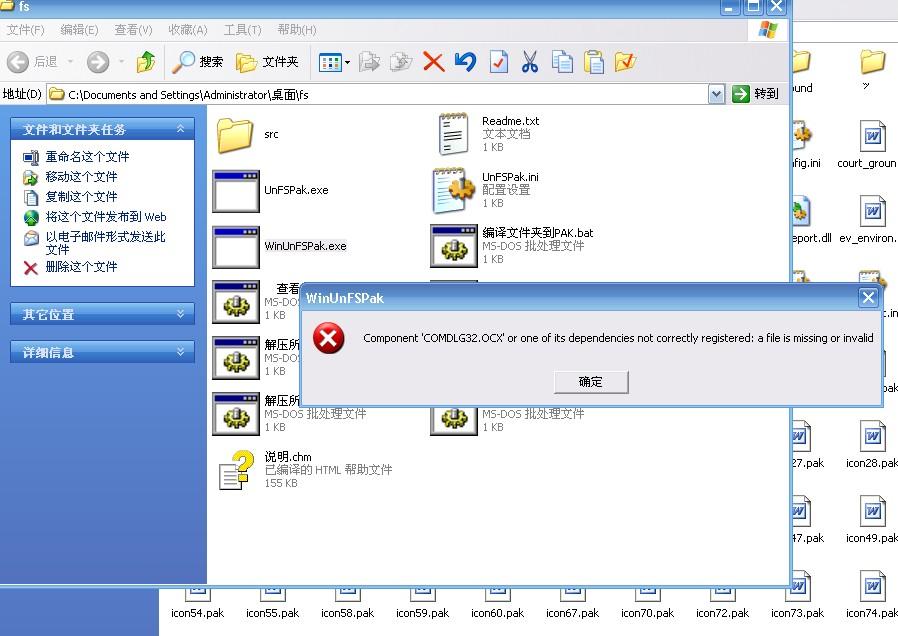Click the Cut scissors toolbar icon
Image resolution: width=898 pixels, height=636 pixels.
click(530, 62)
